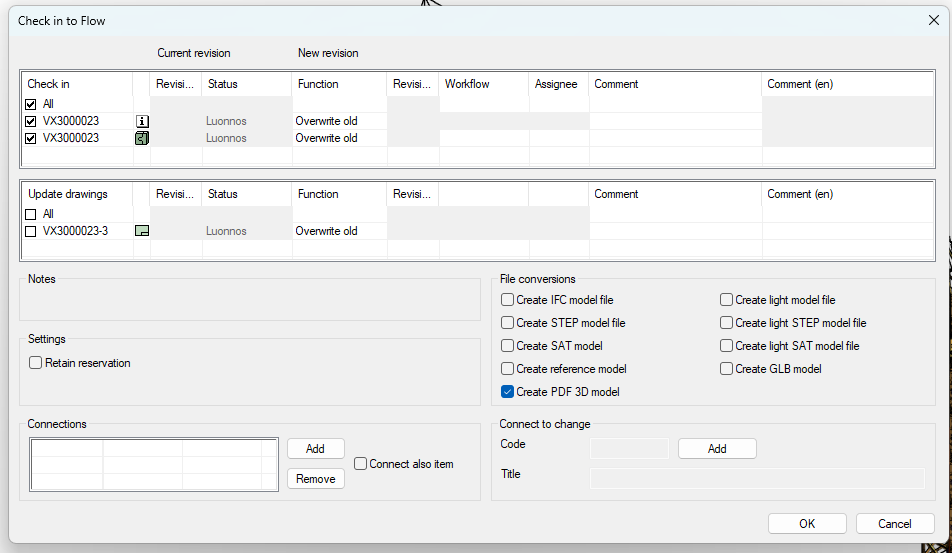Toggle Connect also item checkbox

[360, 464]
